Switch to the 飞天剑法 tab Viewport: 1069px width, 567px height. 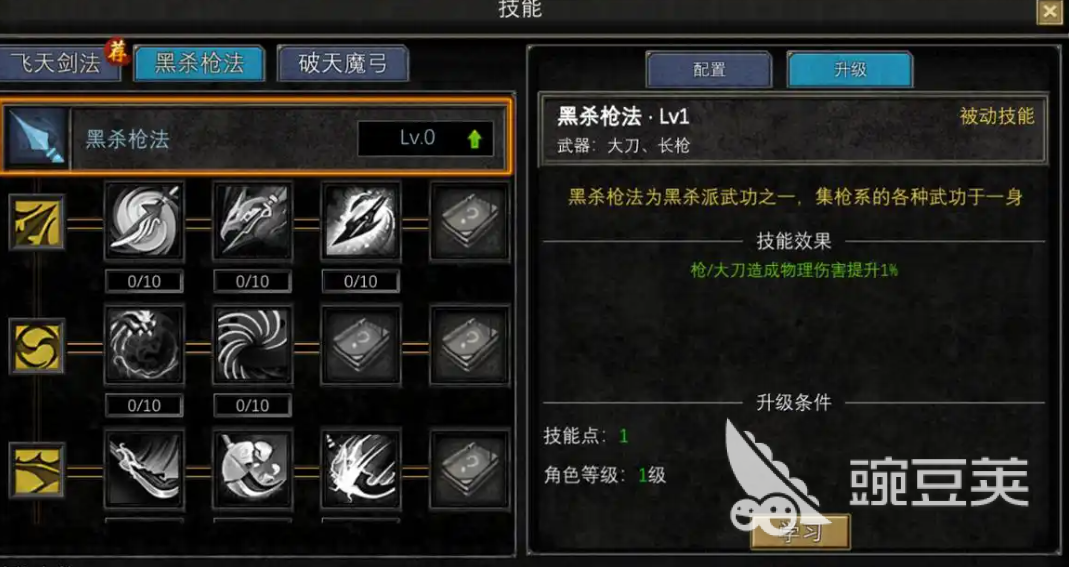click(x=60, y=63)
